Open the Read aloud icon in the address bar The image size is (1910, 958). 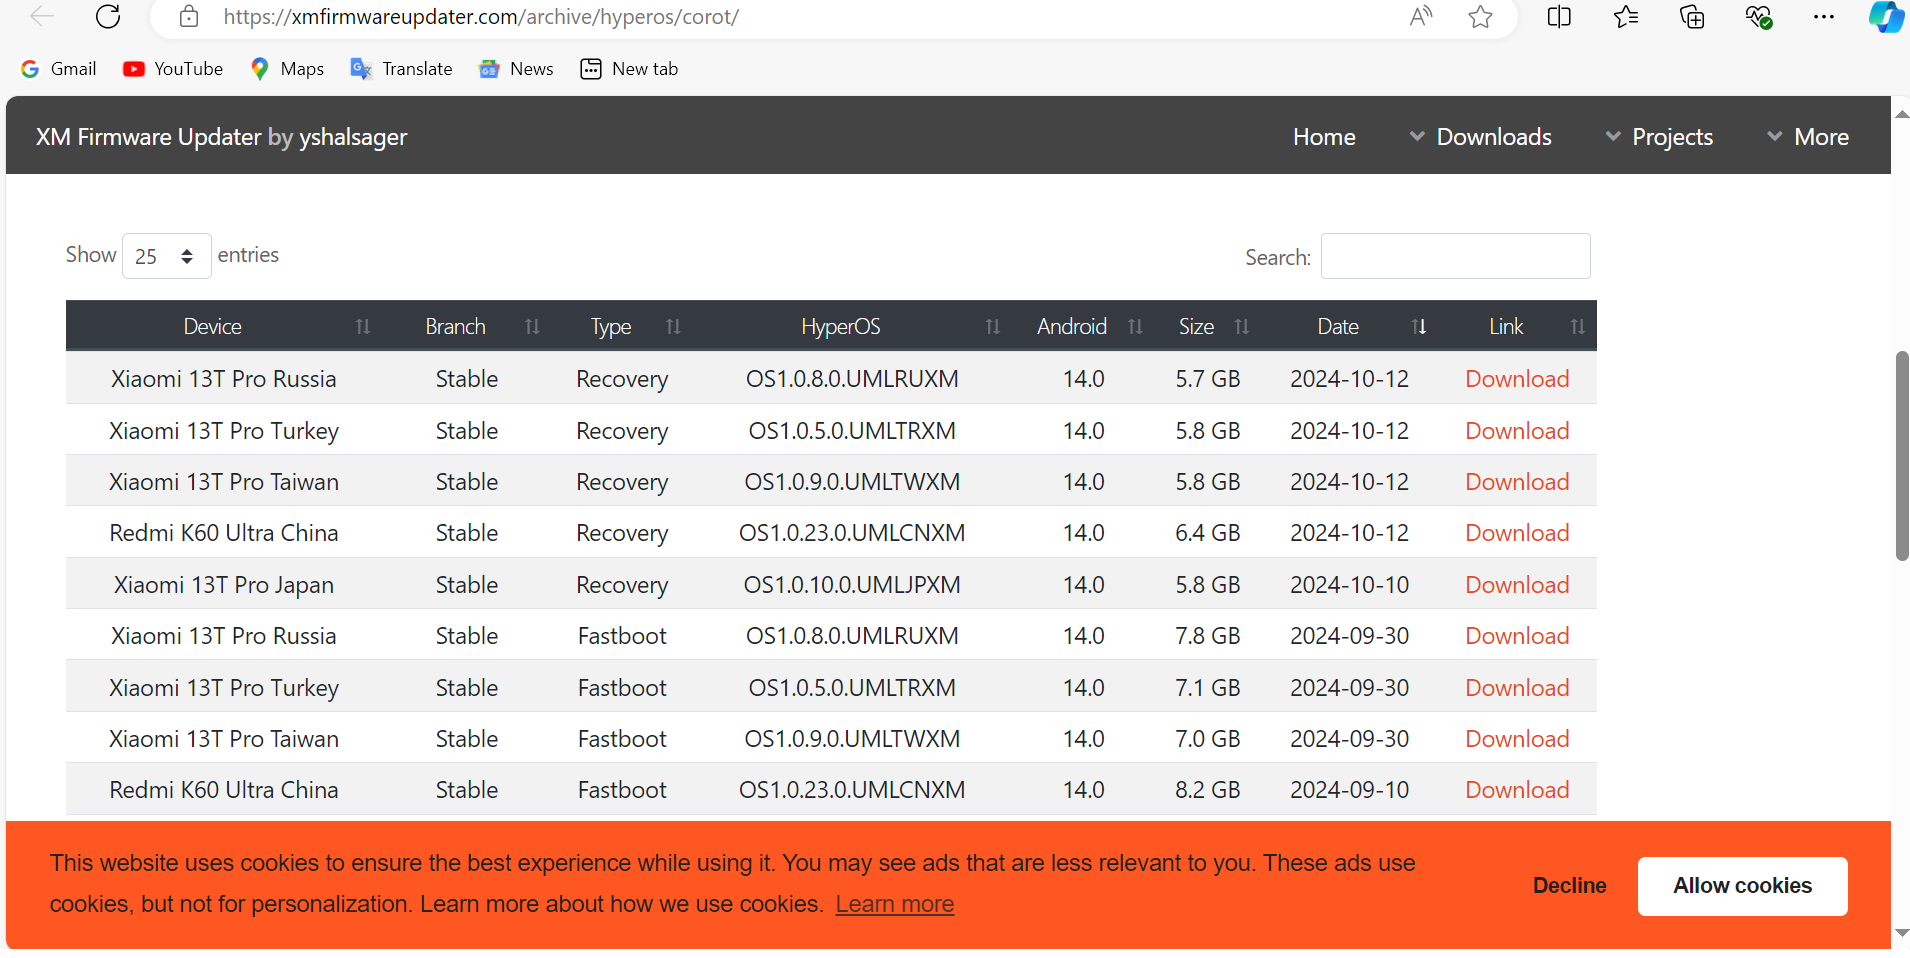tap(1420, 16)
